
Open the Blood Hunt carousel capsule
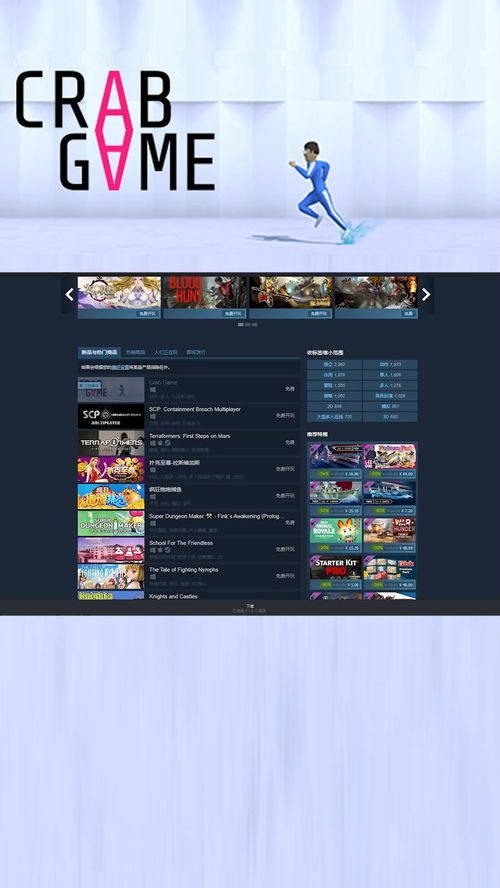click(204, 297)
